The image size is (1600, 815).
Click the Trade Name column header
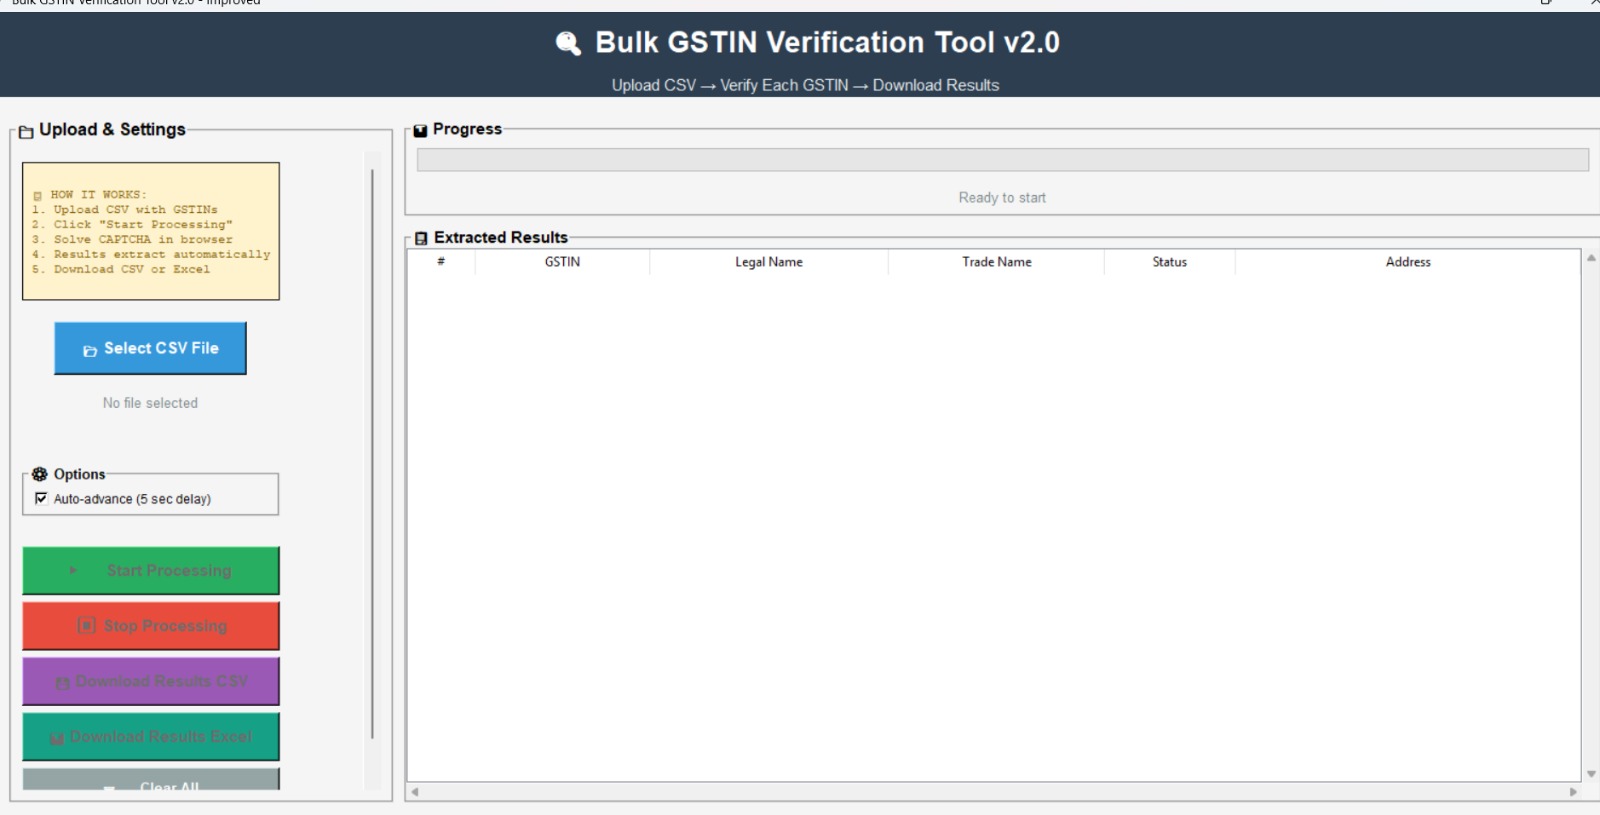tap(996, 262)
